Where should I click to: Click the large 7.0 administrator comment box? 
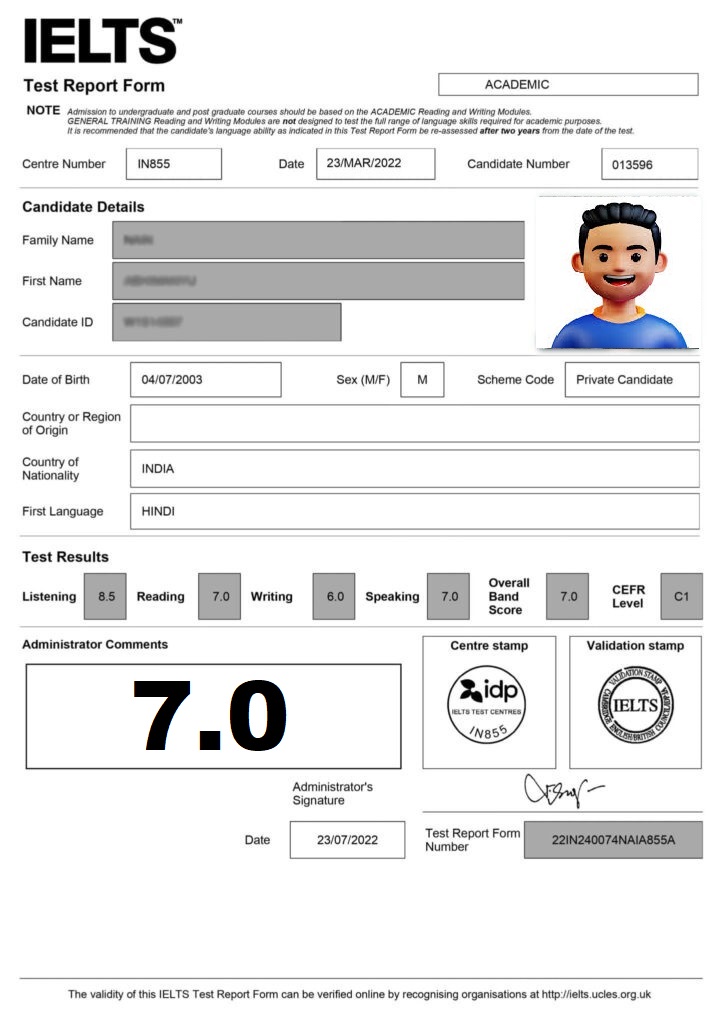click(x=213, y=716)
